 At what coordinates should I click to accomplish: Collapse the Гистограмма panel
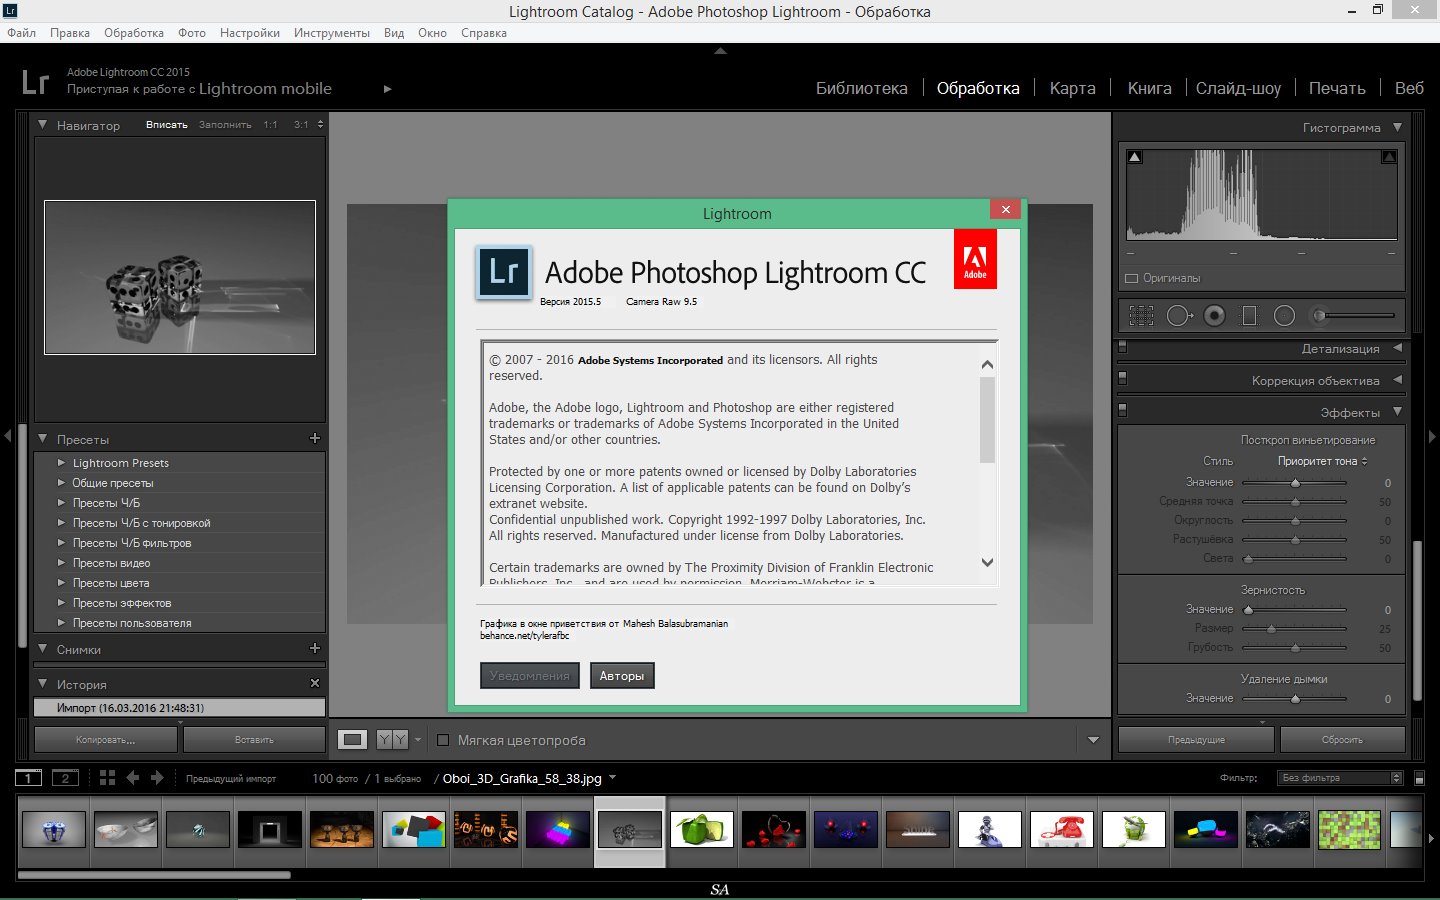point(1397,127)
